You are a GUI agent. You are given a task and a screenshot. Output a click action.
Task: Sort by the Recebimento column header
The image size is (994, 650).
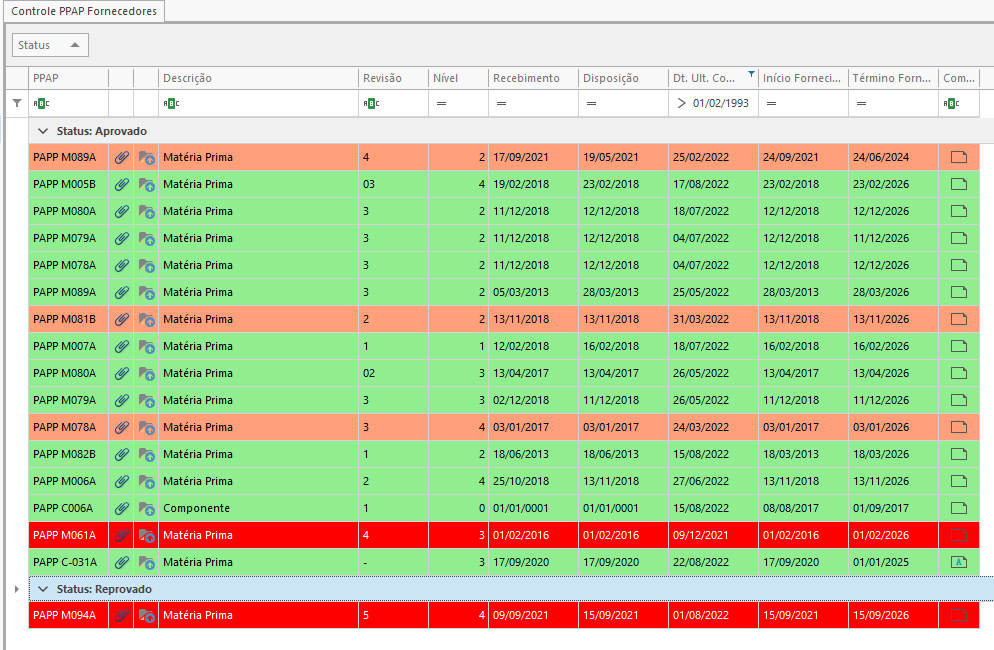pyautogui.click(x=525, y=78)
